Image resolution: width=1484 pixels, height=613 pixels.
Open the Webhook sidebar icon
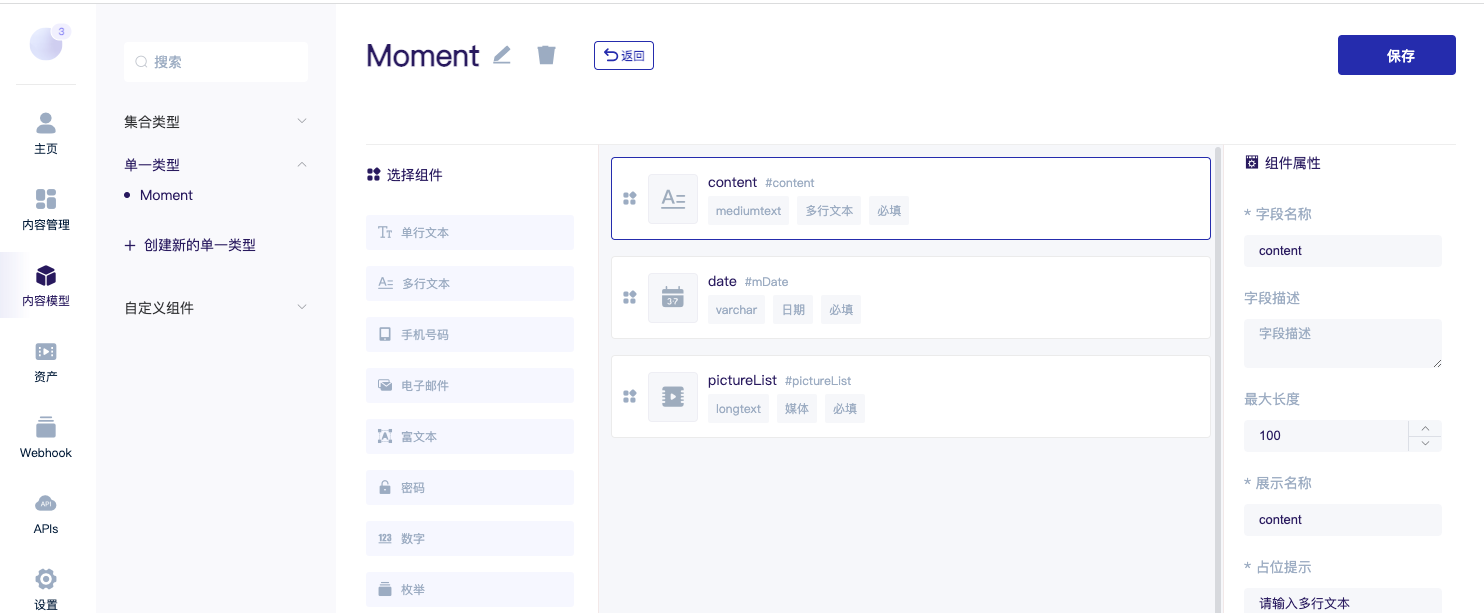[46, 427]
